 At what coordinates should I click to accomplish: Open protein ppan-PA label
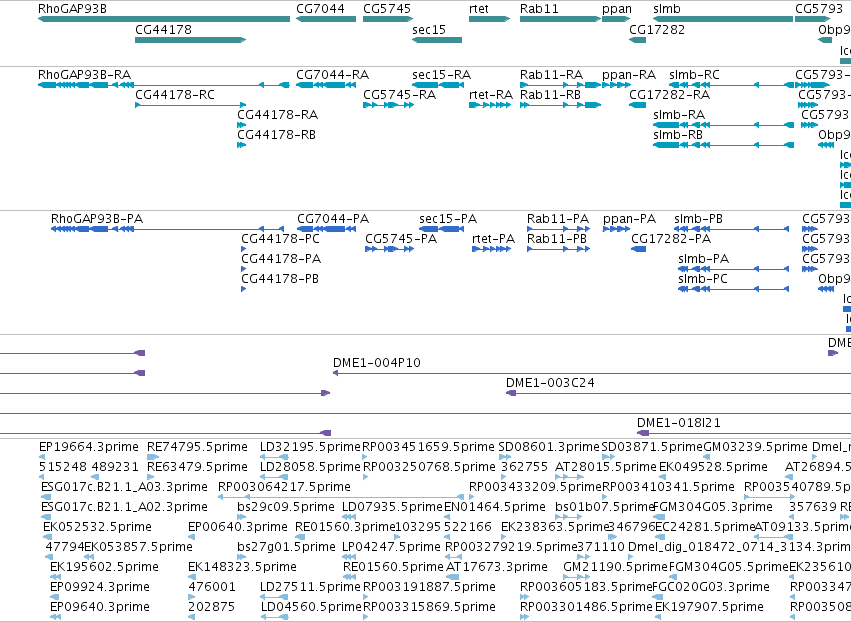[630, 219]
